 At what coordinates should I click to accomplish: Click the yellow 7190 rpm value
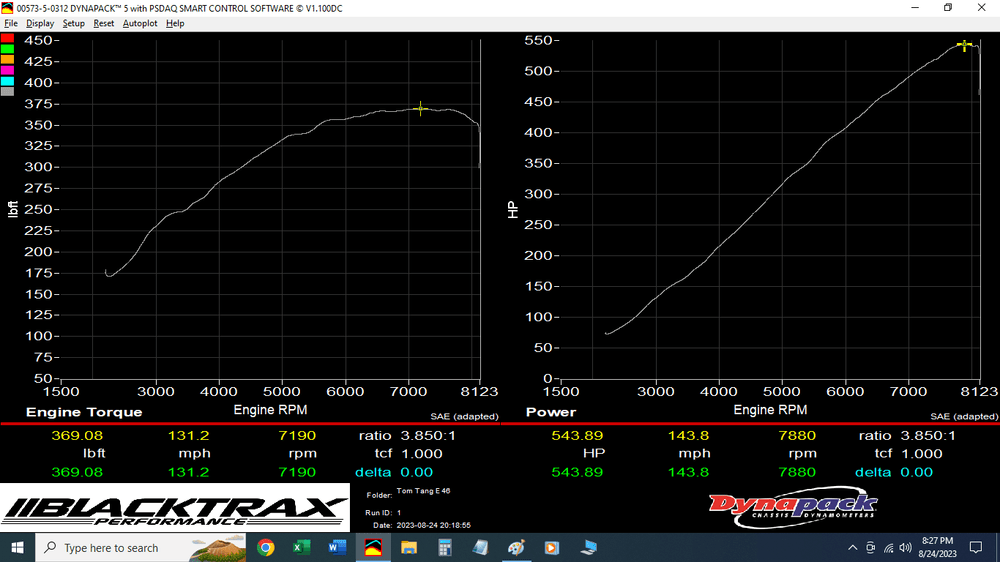(x=297, y=436)
